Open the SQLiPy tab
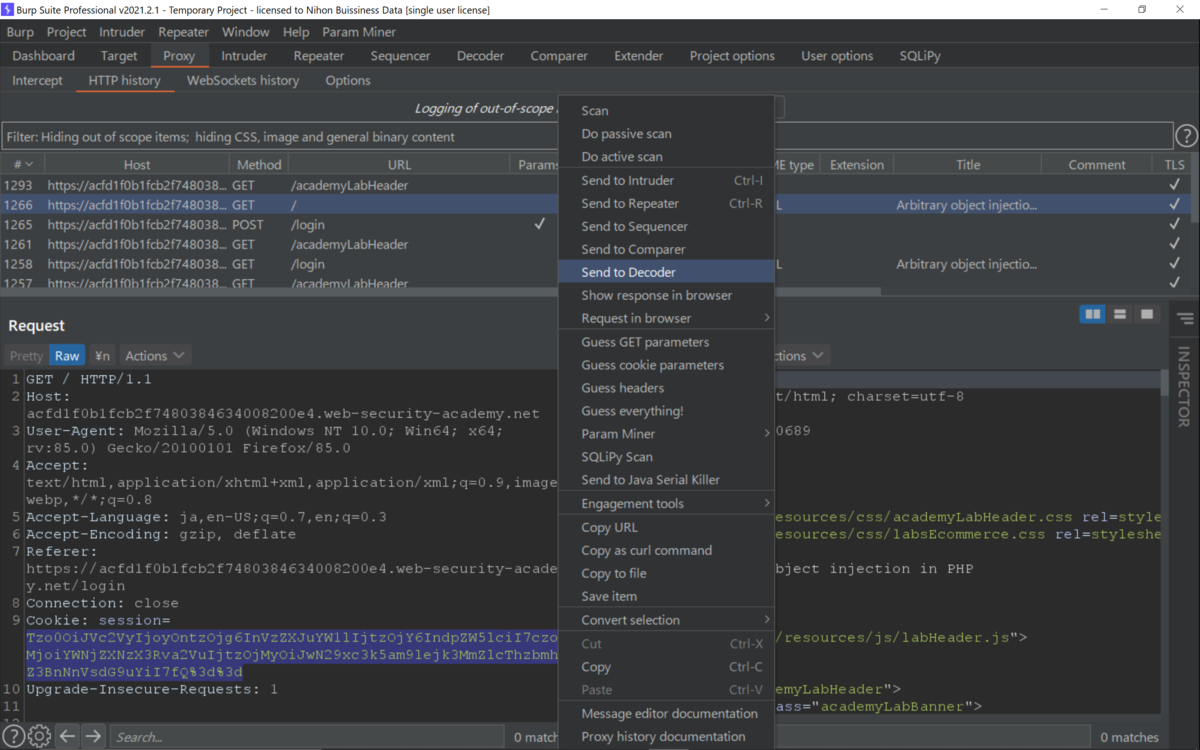 coord(920,56)
